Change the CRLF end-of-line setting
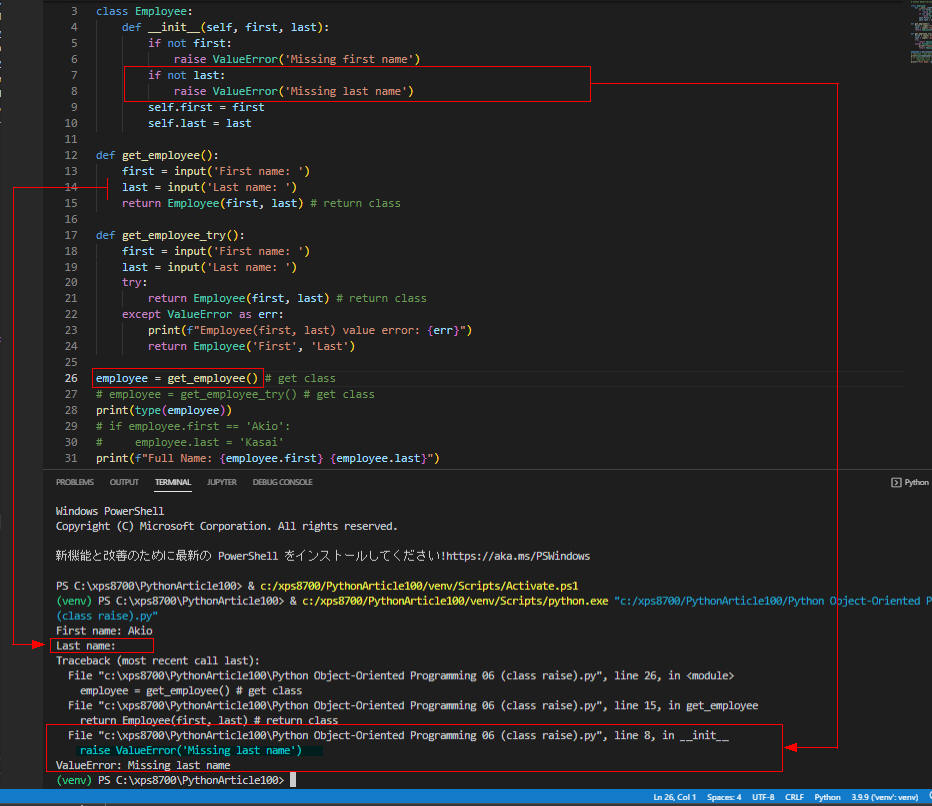This screenshot has width=932, height=806. [794, 797]
